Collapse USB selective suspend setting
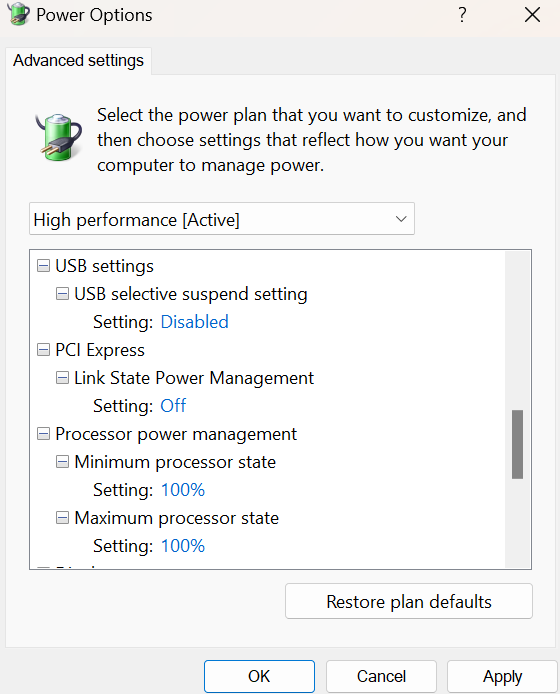This screenshot has height=694, width=560. [x=62, y=294]
